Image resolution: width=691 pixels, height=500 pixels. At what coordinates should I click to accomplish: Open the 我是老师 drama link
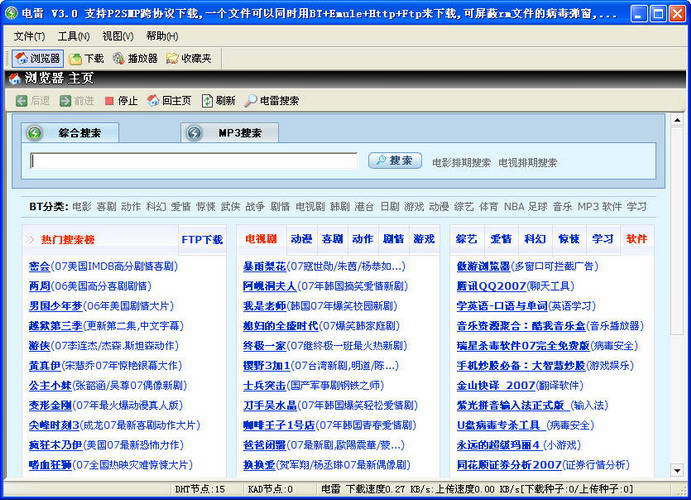[x=264, y=306]
